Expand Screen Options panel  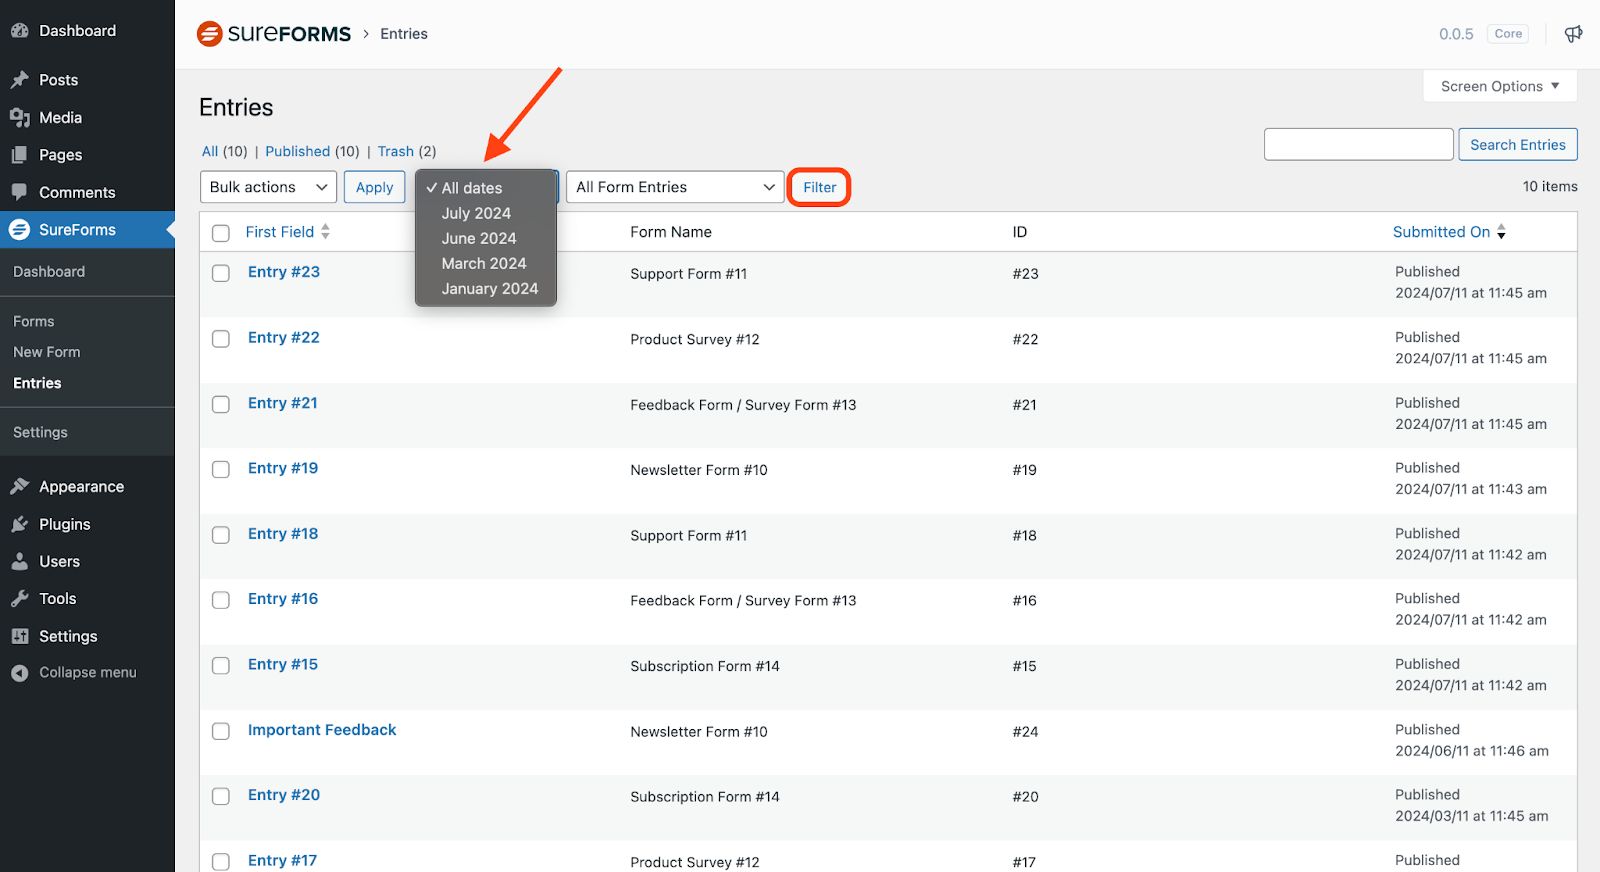(1500, 86)
